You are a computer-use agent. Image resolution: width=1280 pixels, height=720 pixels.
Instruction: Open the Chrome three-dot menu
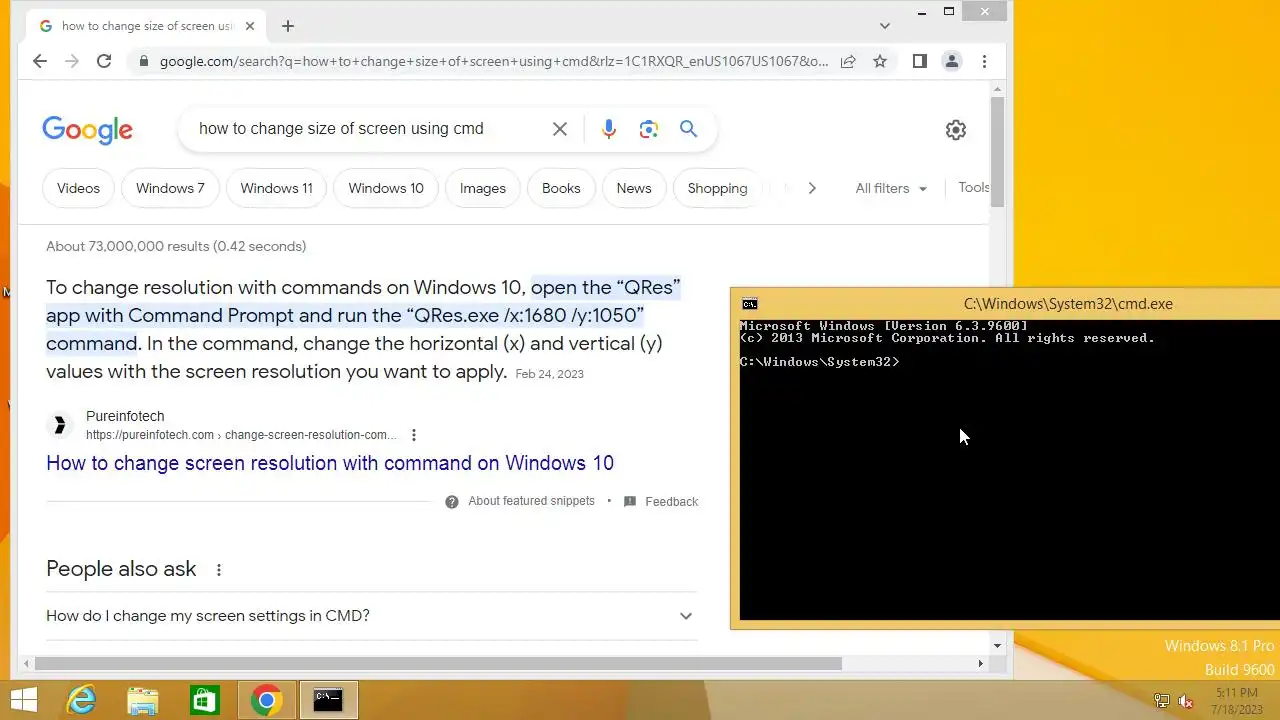tap(984, 61)
